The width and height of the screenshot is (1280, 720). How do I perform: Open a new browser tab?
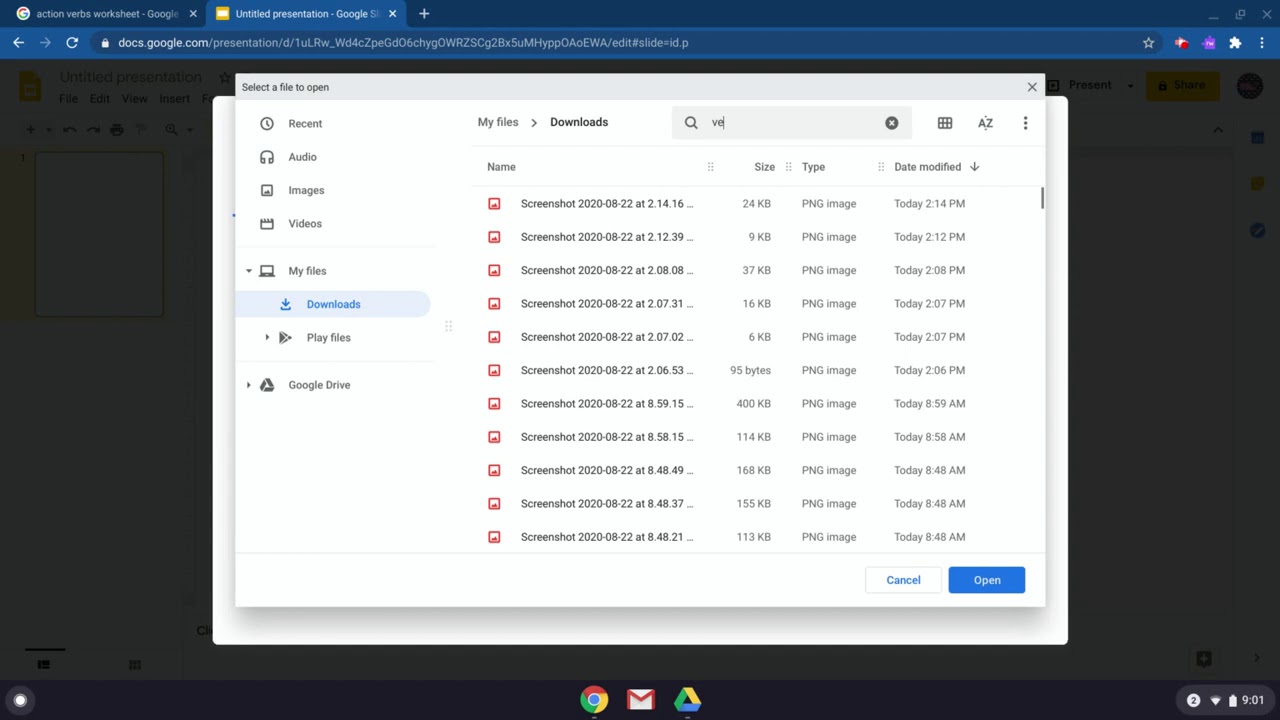424,14
